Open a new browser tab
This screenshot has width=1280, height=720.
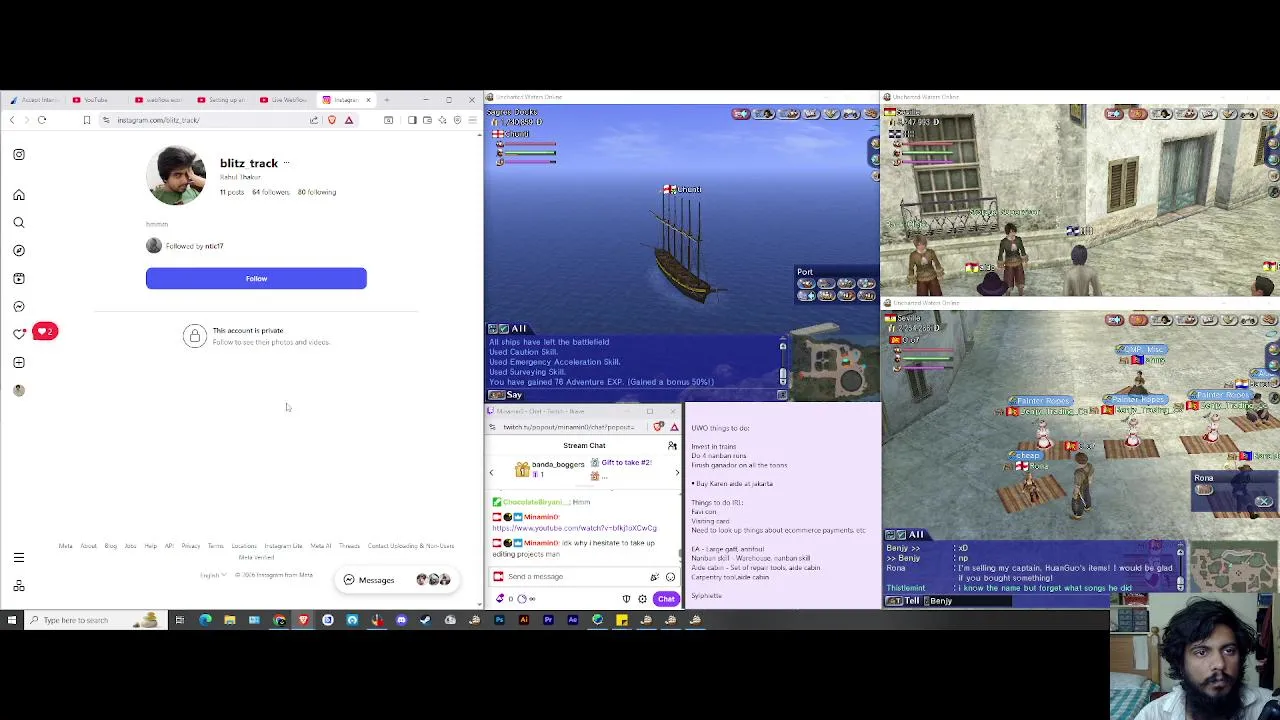coord(387,100)
